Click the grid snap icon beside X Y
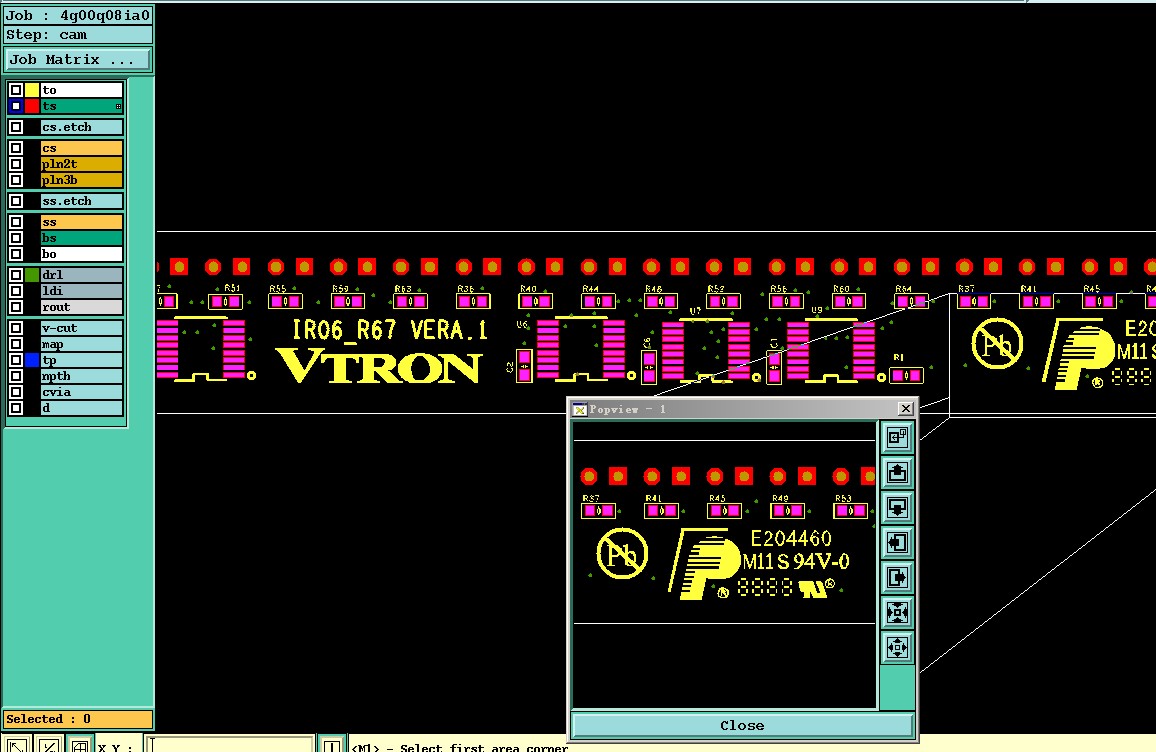1156x752 pixels. pyautogui.click(x=80, y=745)
